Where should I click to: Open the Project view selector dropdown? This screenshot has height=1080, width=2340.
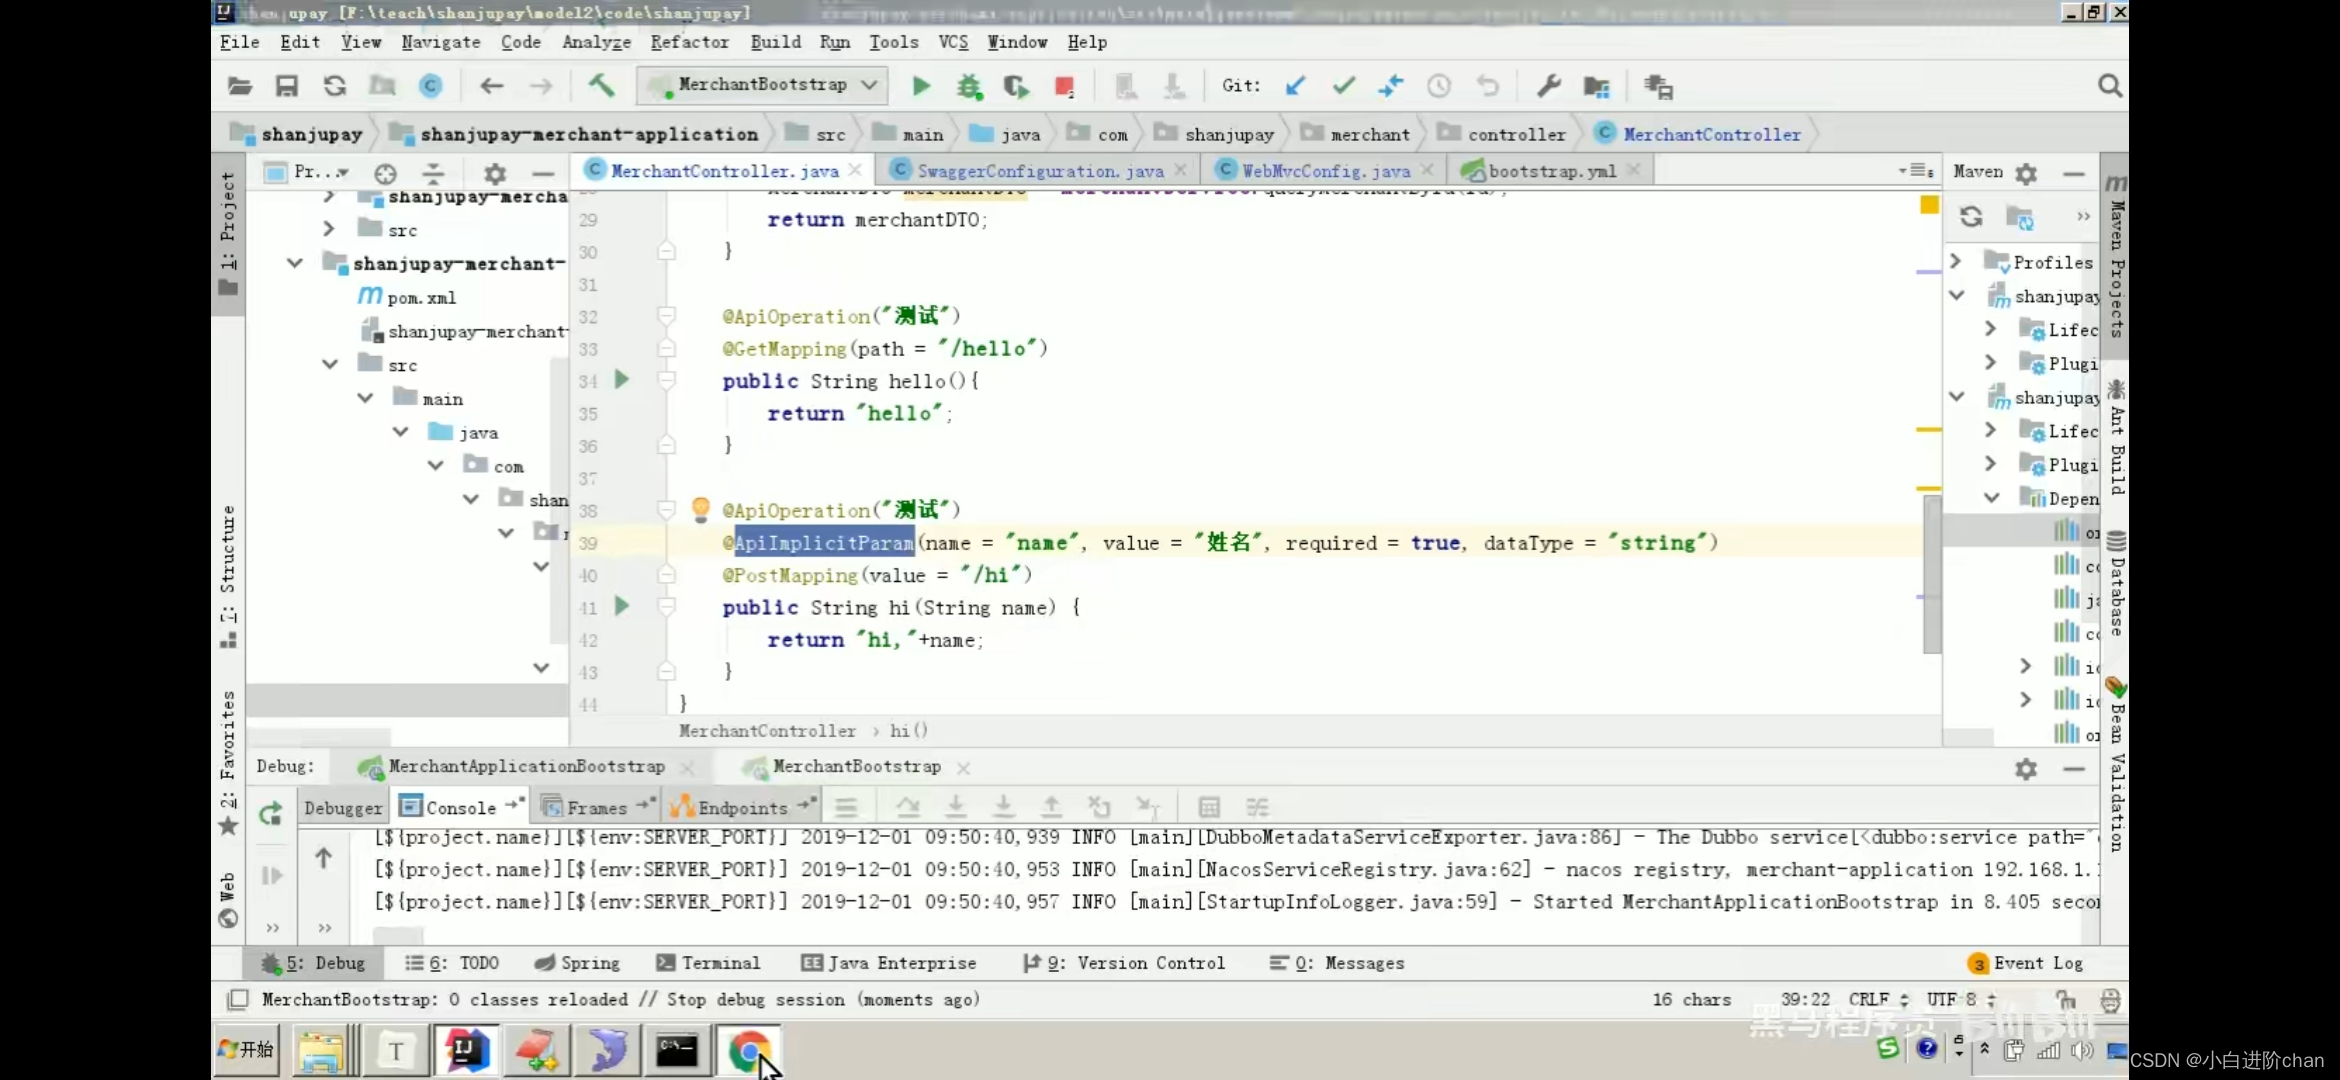[x=307, y=172]
